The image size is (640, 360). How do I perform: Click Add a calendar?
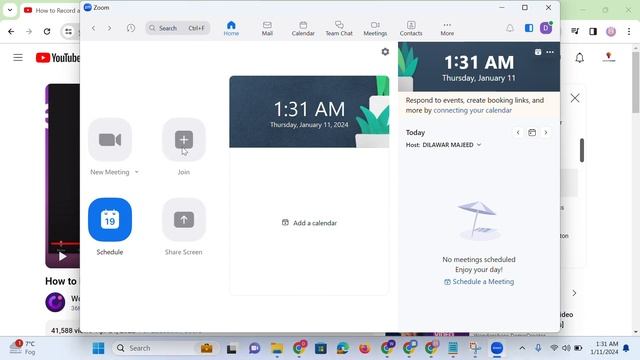pyautogui.click(x=309, y=223)
